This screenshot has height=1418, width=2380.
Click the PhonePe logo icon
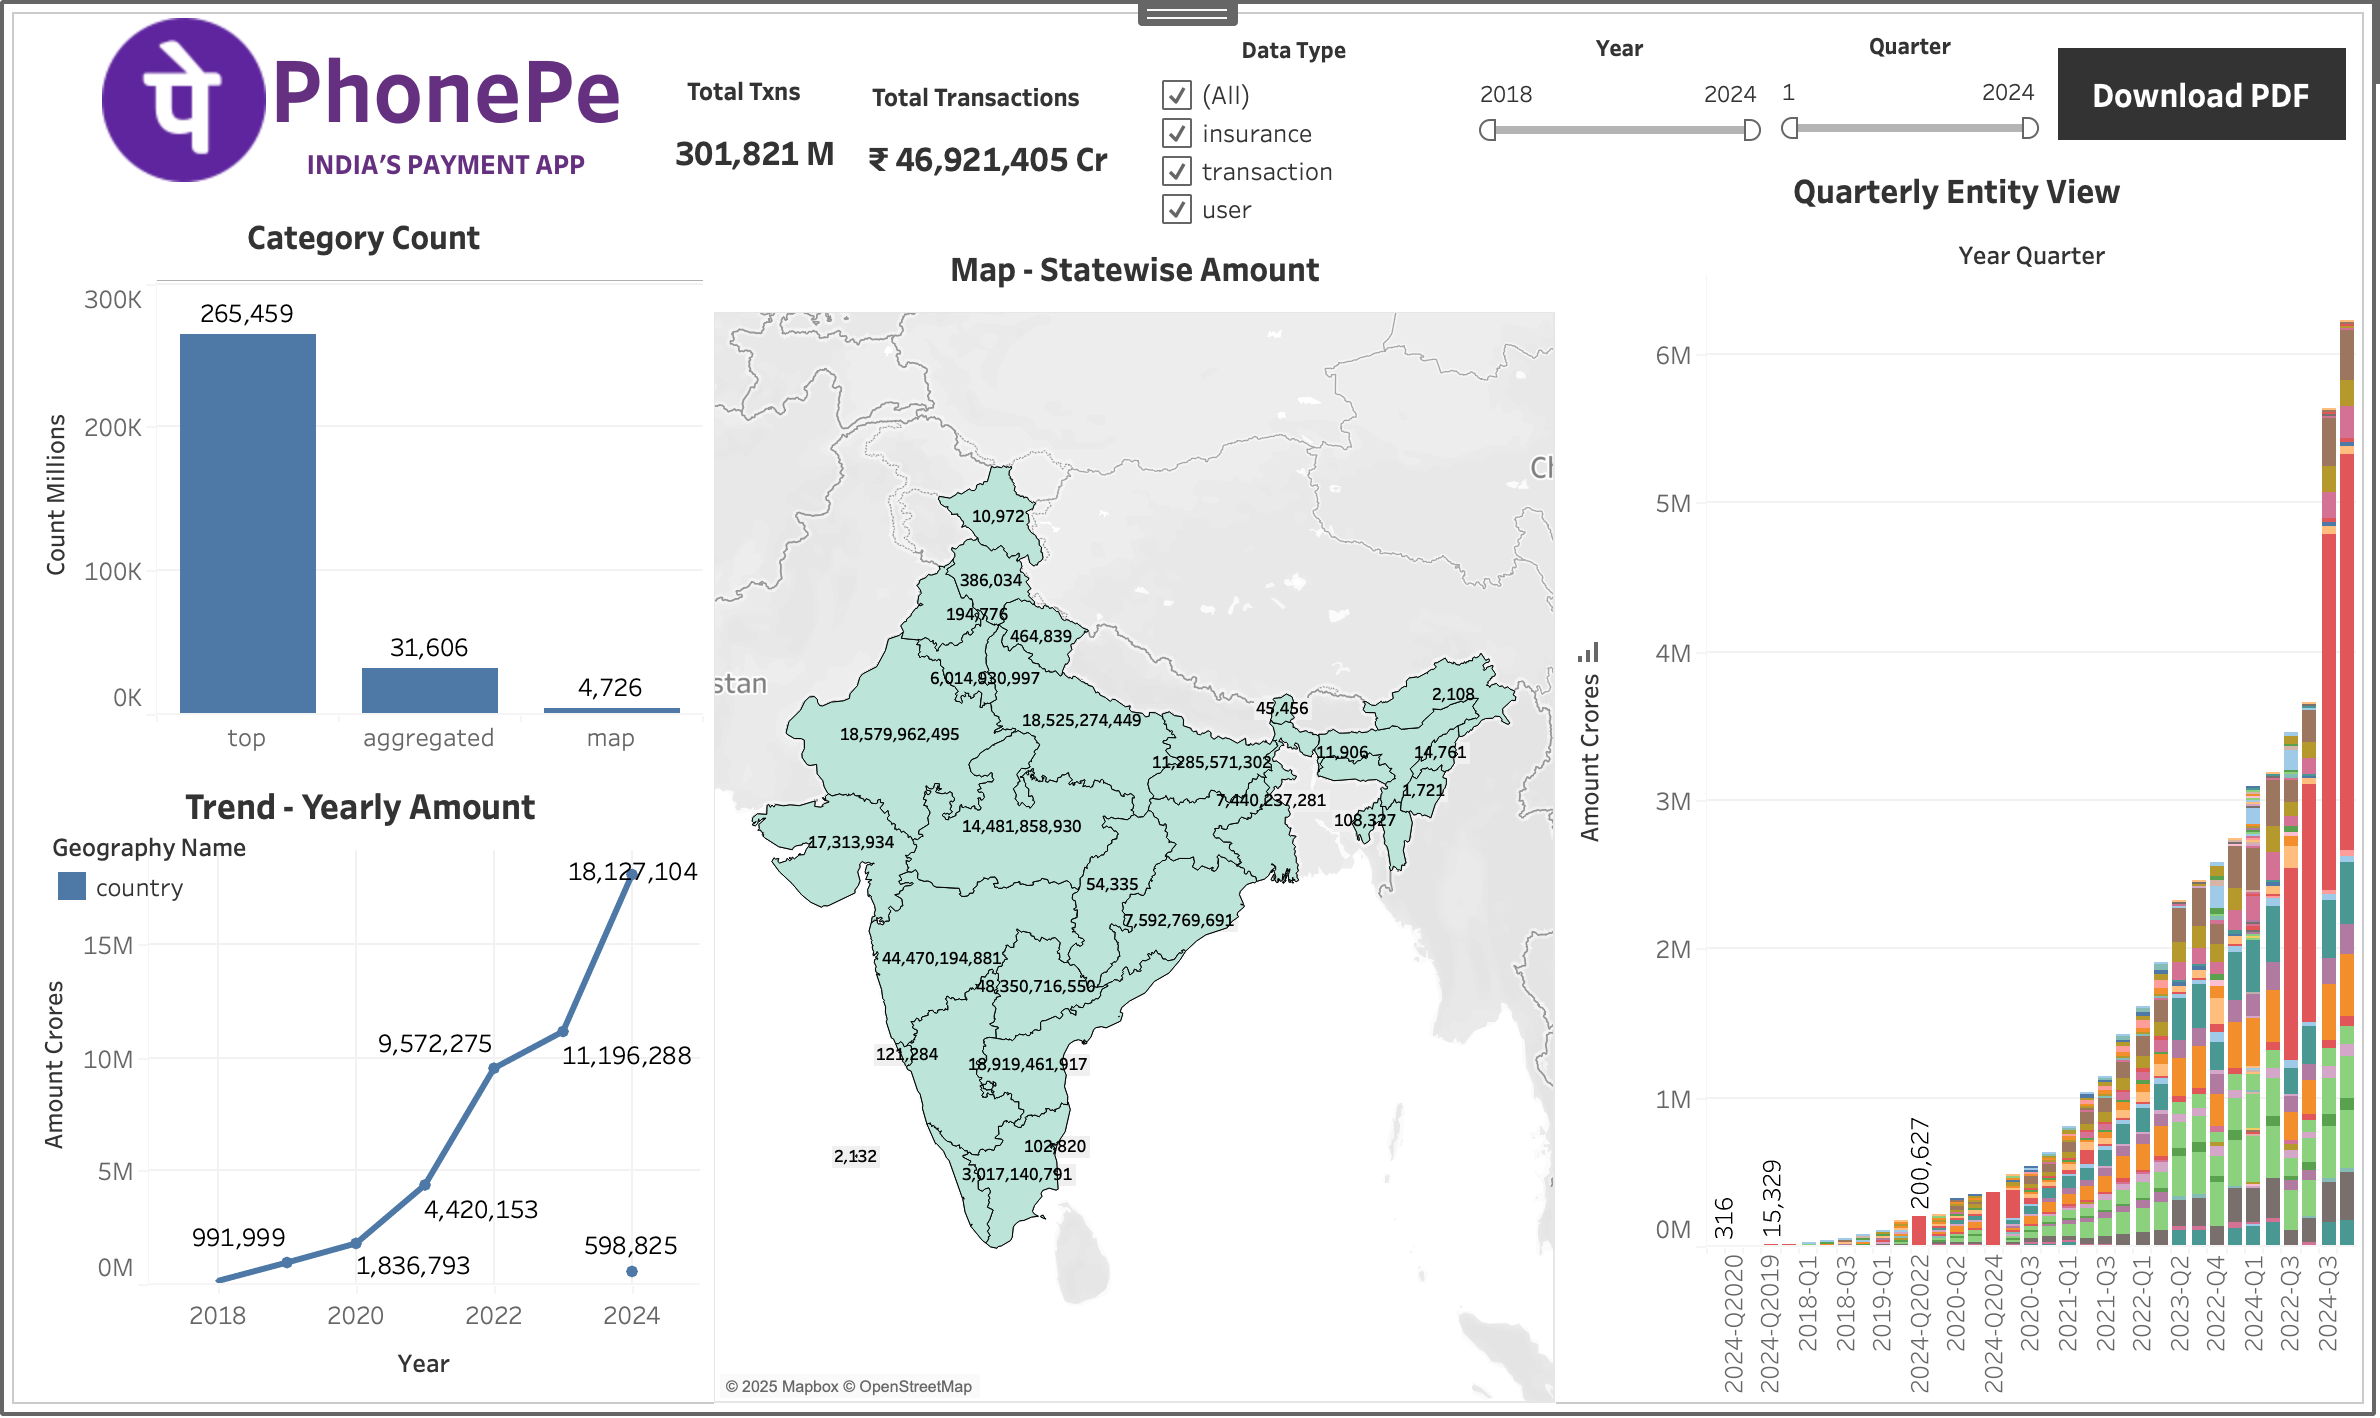pyautogui.click(x=183, y=99)
